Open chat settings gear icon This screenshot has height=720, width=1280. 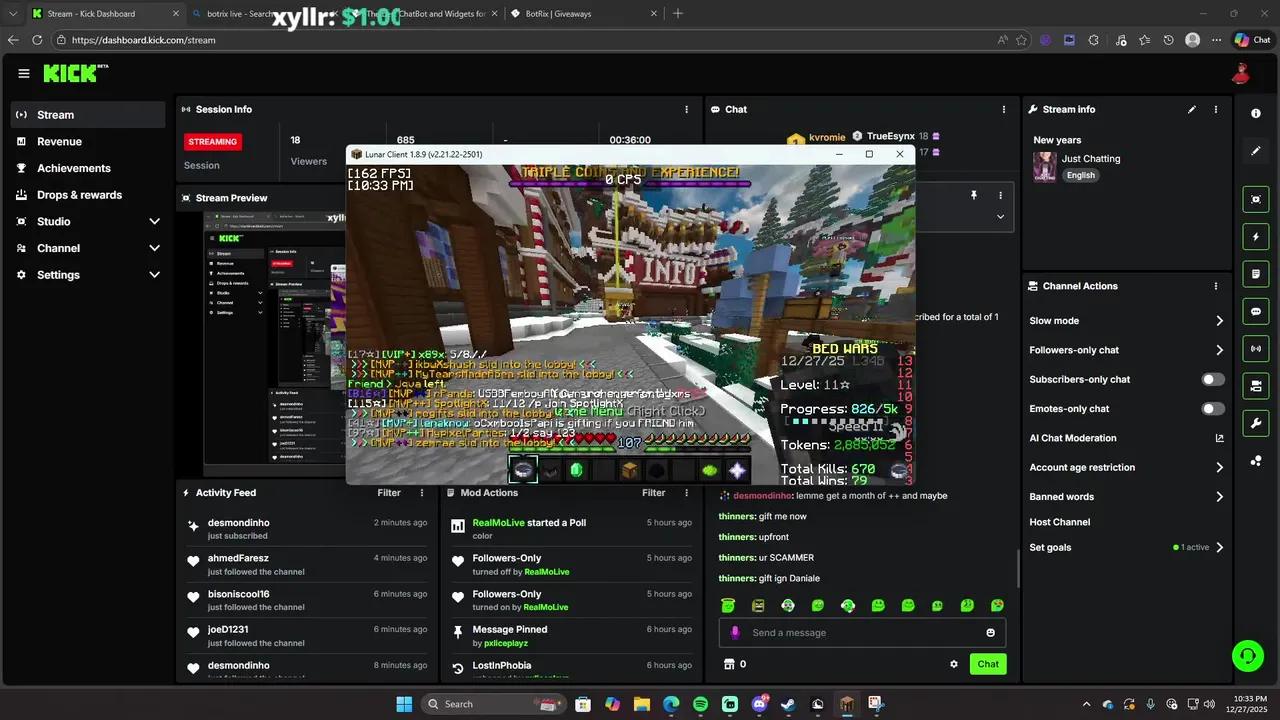click(x=954, y=664)
